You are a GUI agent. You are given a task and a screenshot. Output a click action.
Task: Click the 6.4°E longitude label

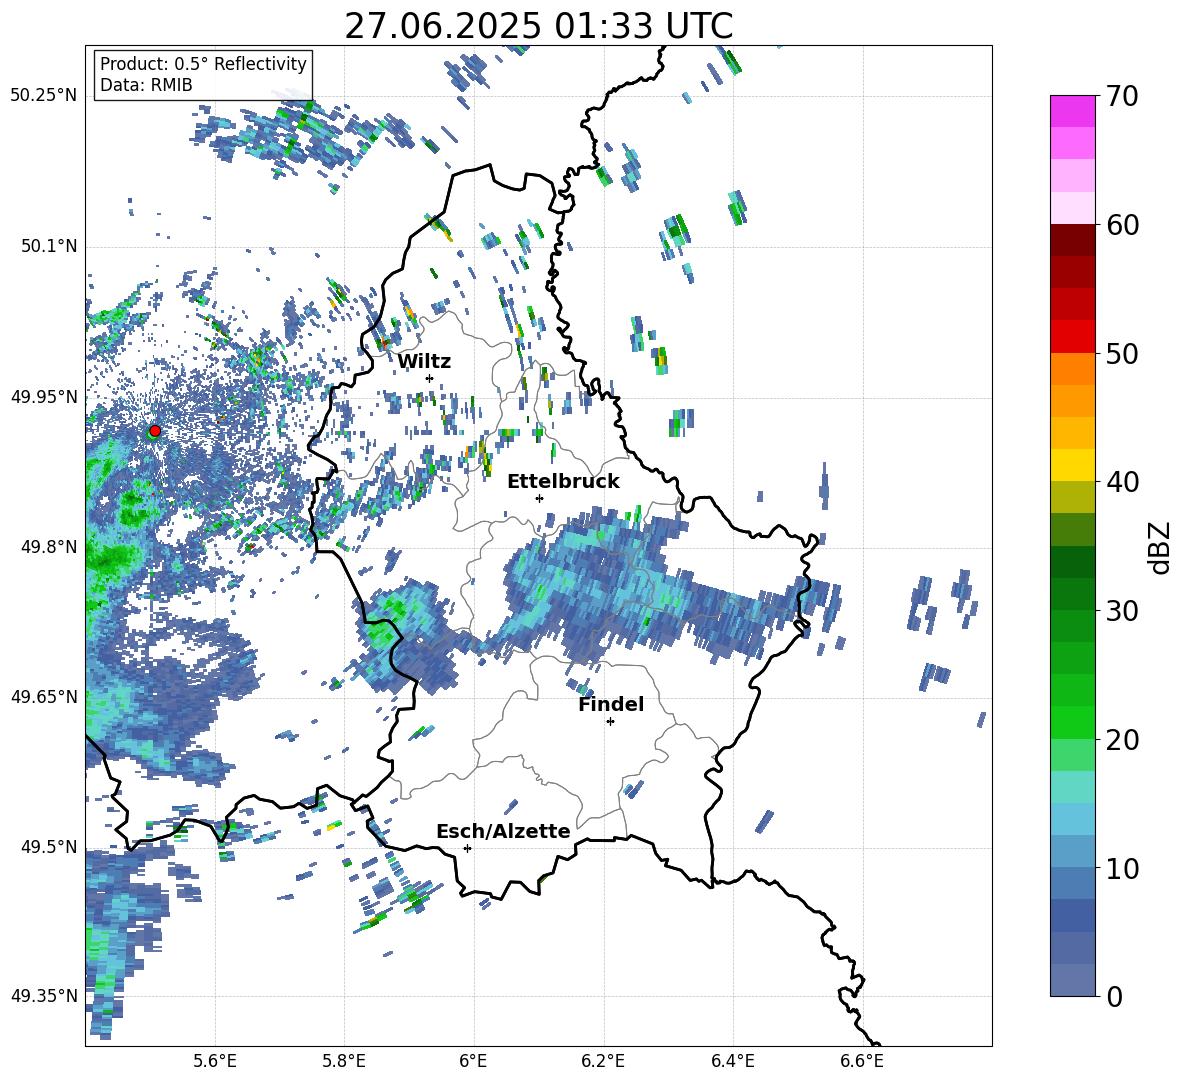[732, 1061]
